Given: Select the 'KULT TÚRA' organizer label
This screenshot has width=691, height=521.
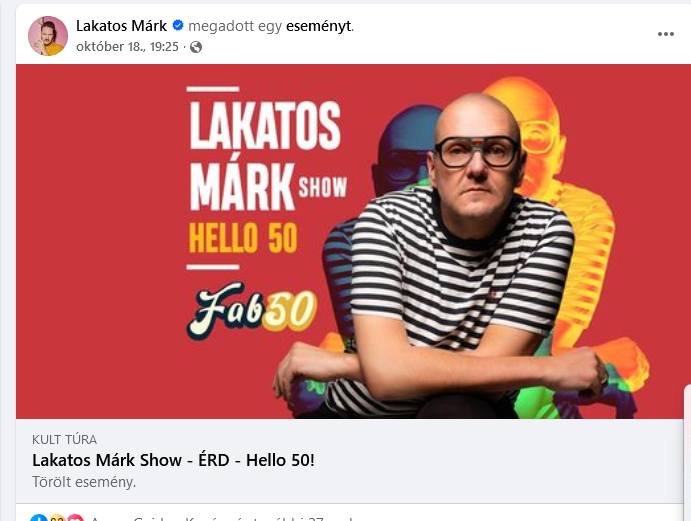Looking at the screenshot, I should [x=64, y=439].
